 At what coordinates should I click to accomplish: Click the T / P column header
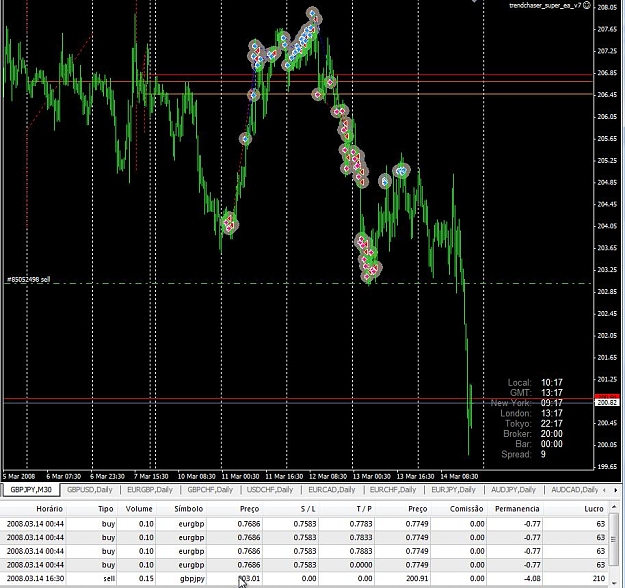pyautogui.click(x=346, y=509)
